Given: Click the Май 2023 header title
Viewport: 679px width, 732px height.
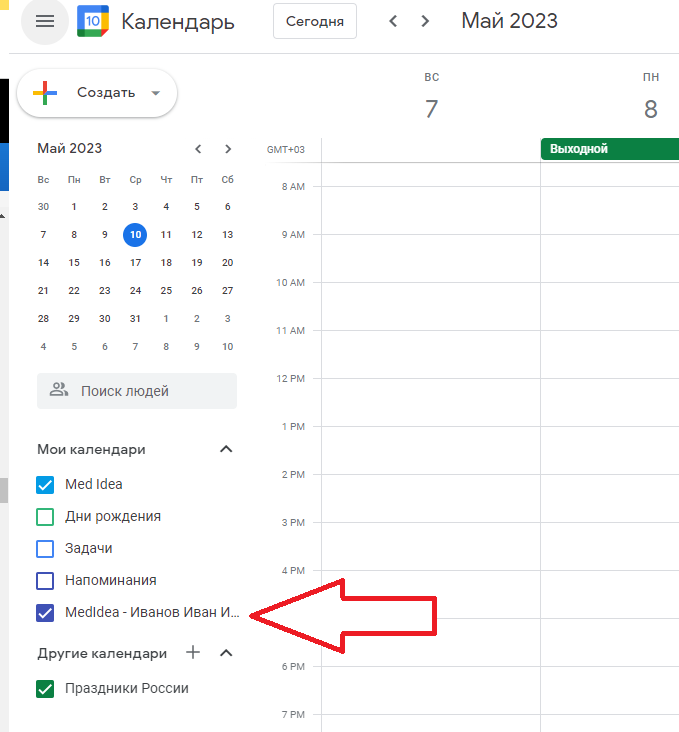Looking at the screenshot, I should (509, 21).
